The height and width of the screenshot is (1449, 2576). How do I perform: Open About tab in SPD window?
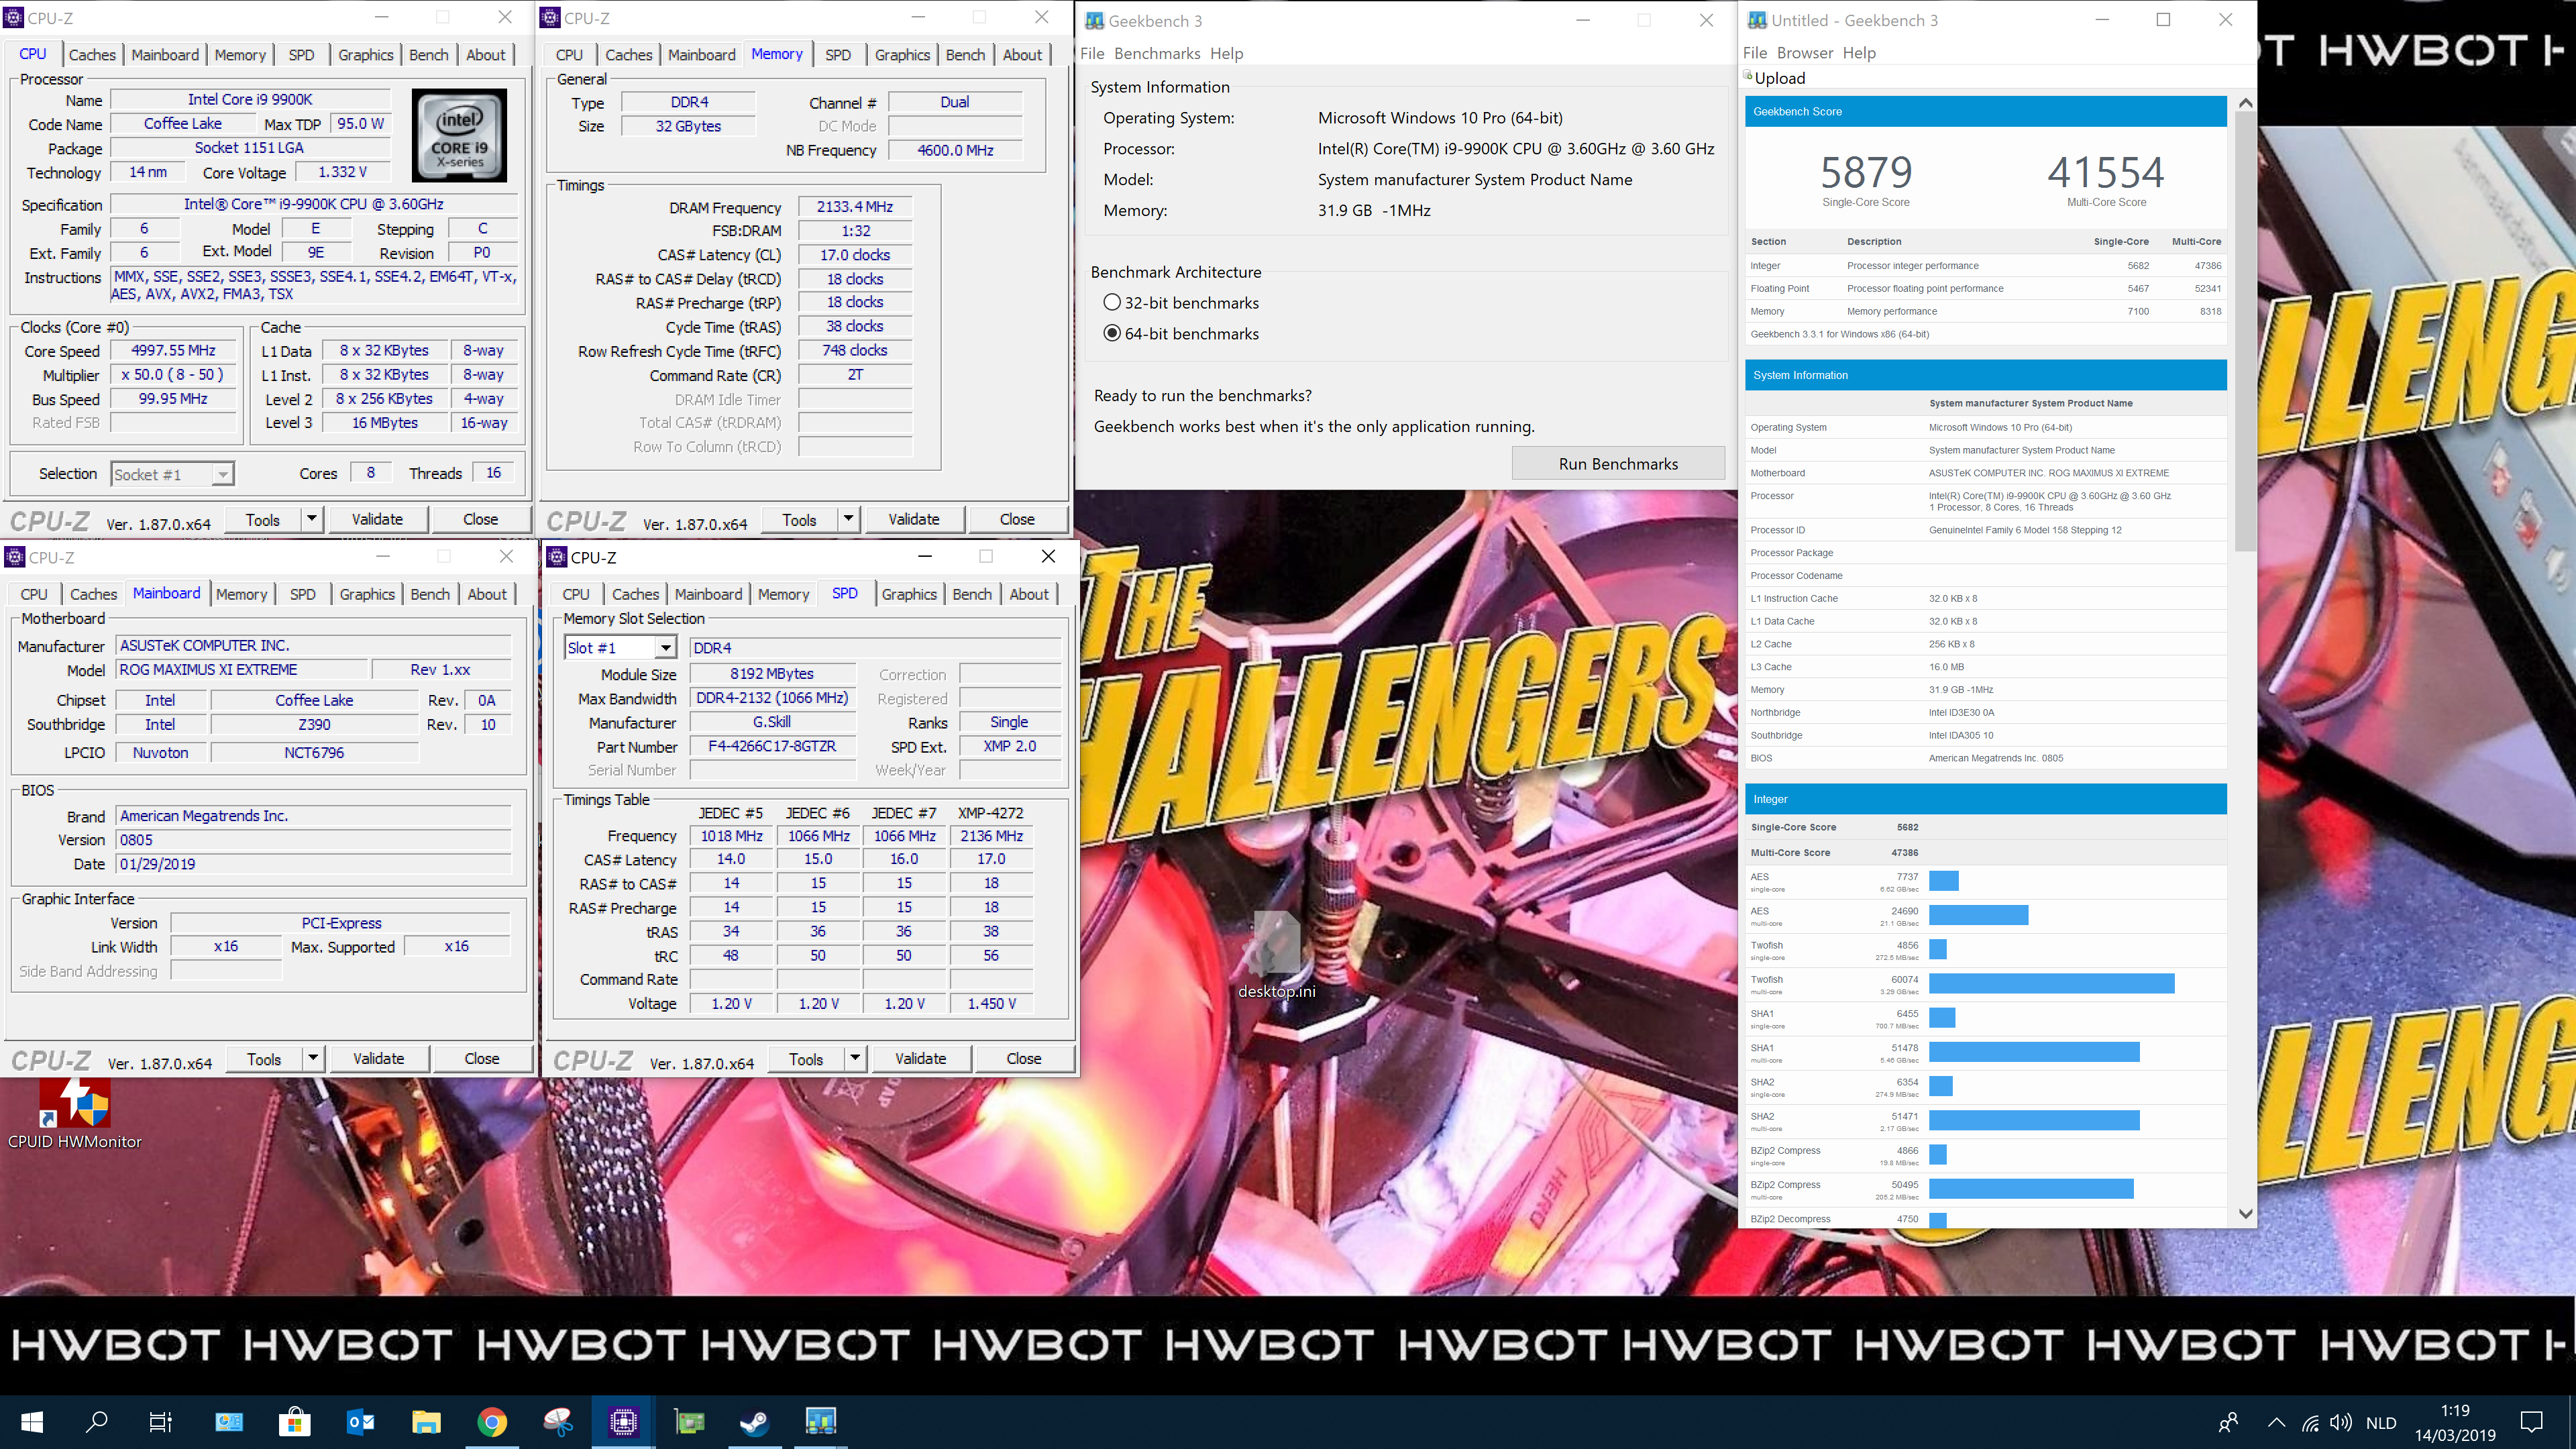pos(1029,594)
